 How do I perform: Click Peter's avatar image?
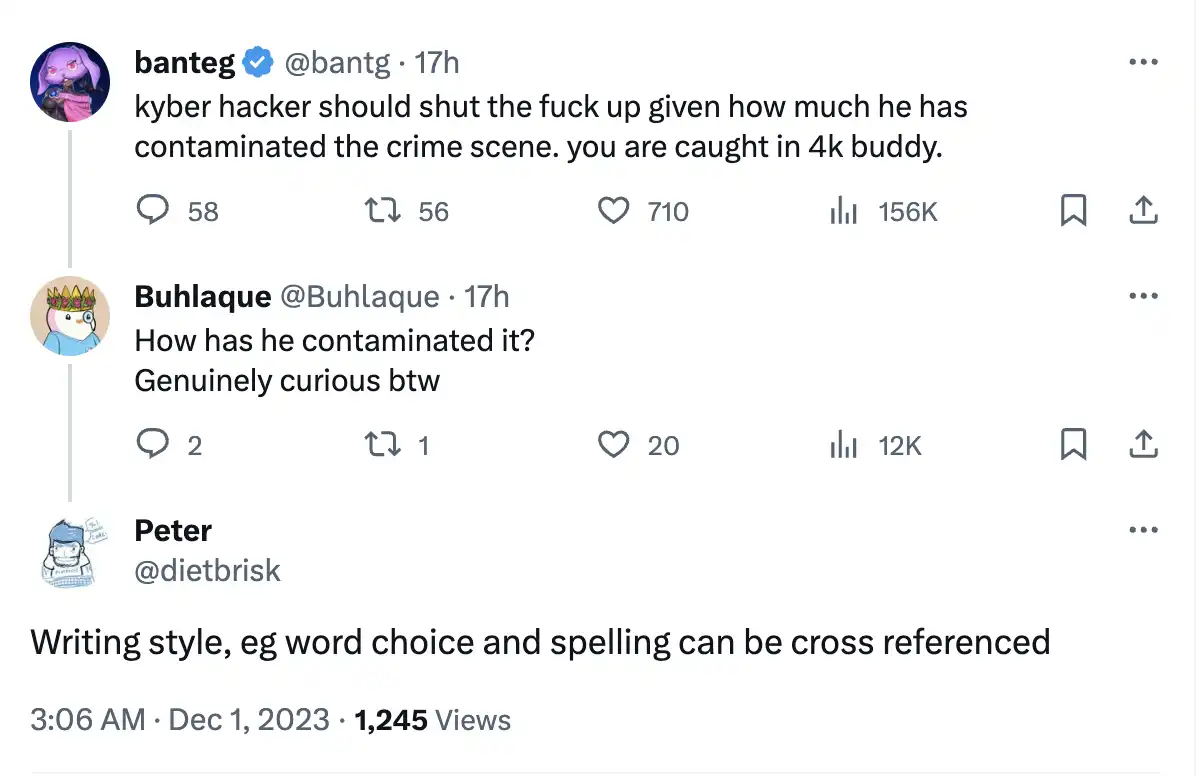click(69, 550)
